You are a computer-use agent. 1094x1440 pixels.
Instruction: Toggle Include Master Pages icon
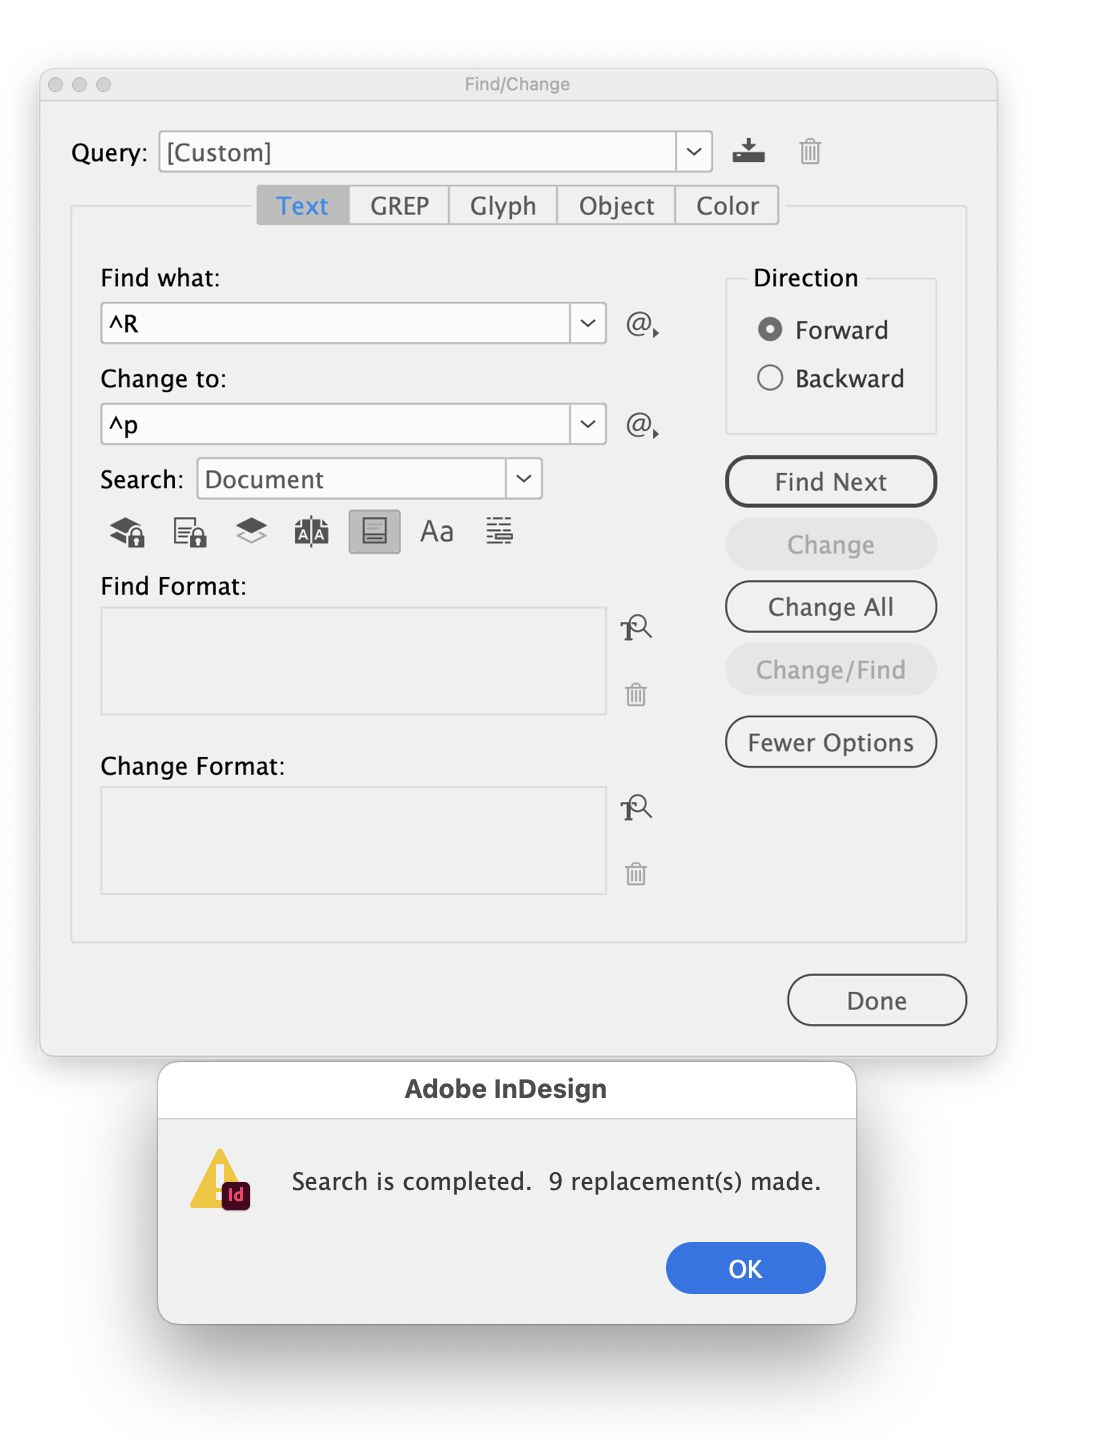click(312, 531)
